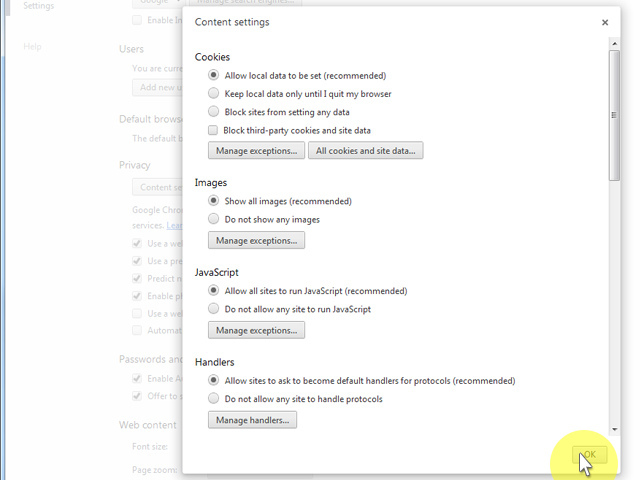The height and width of the screenshot is (480, 640).
Task: Select Show all images option
Action: (214, 201)
